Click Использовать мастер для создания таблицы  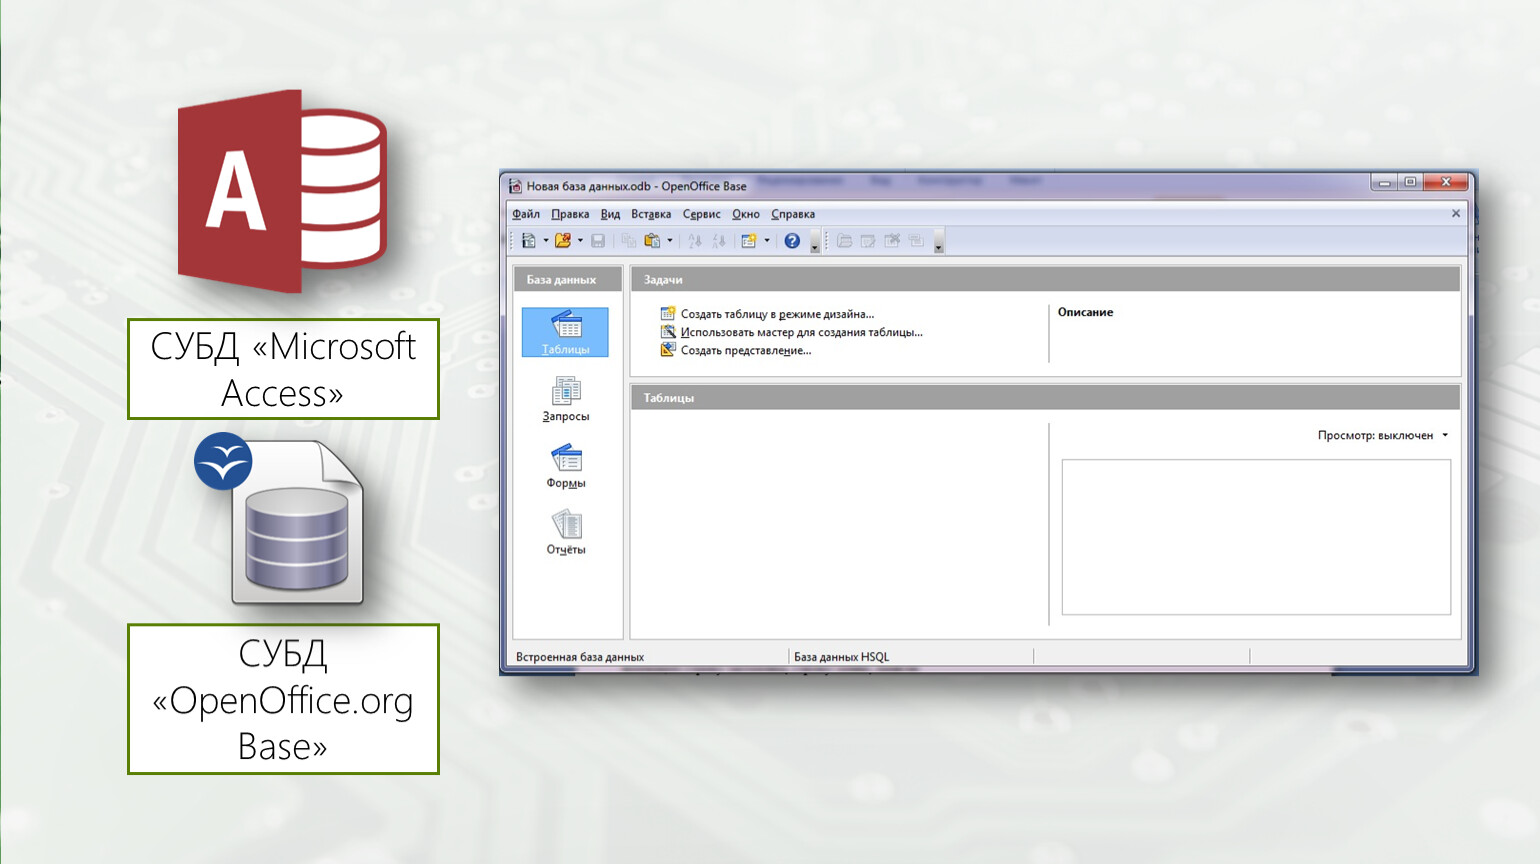pyautogui.click(x=801, y=332)
